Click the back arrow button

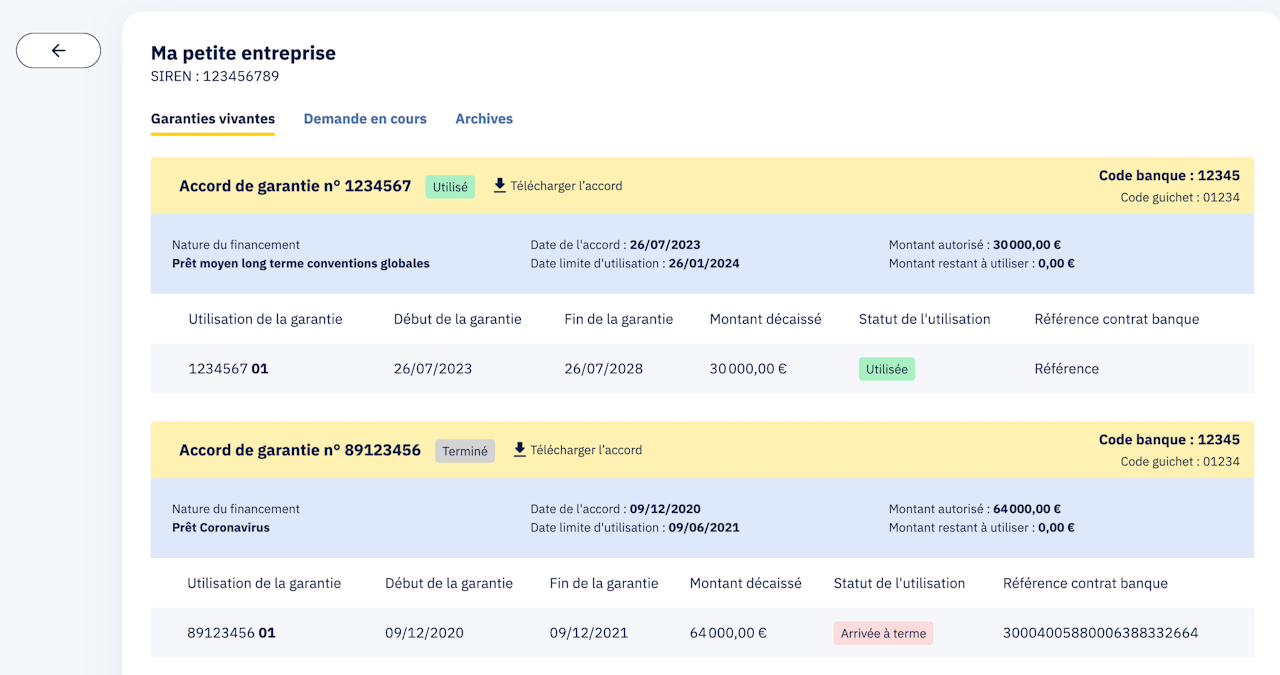coord(58,51)
